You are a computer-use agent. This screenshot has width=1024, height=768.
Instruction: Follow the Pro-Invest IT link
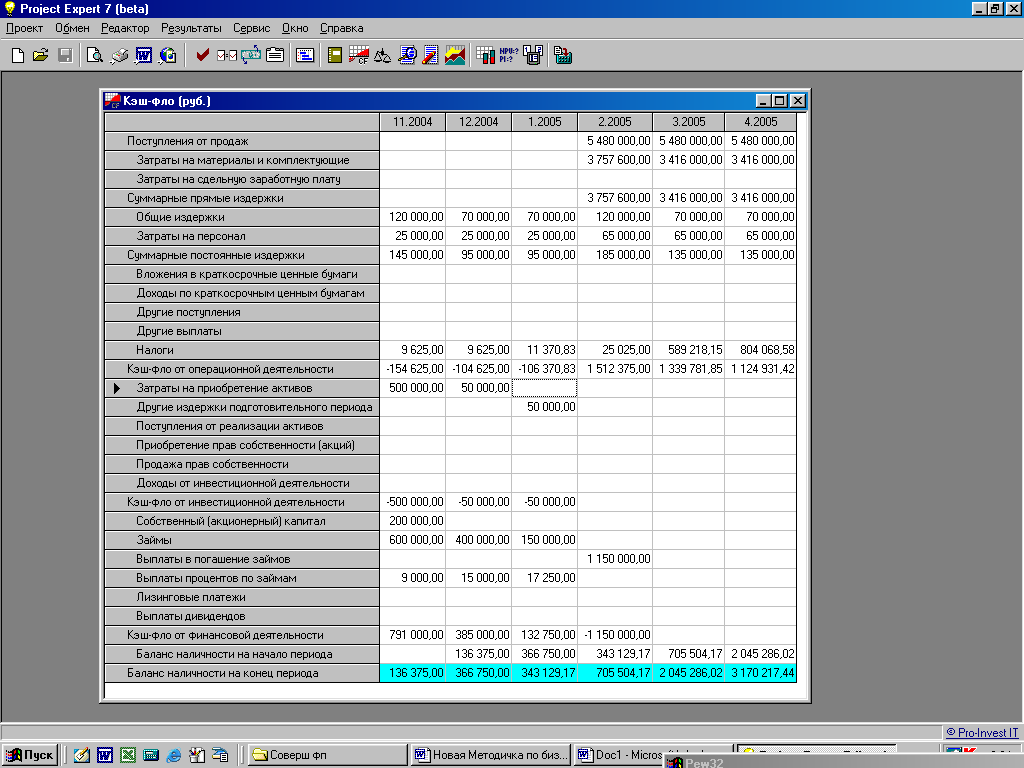pyautogui.click(x=982, y=733)
